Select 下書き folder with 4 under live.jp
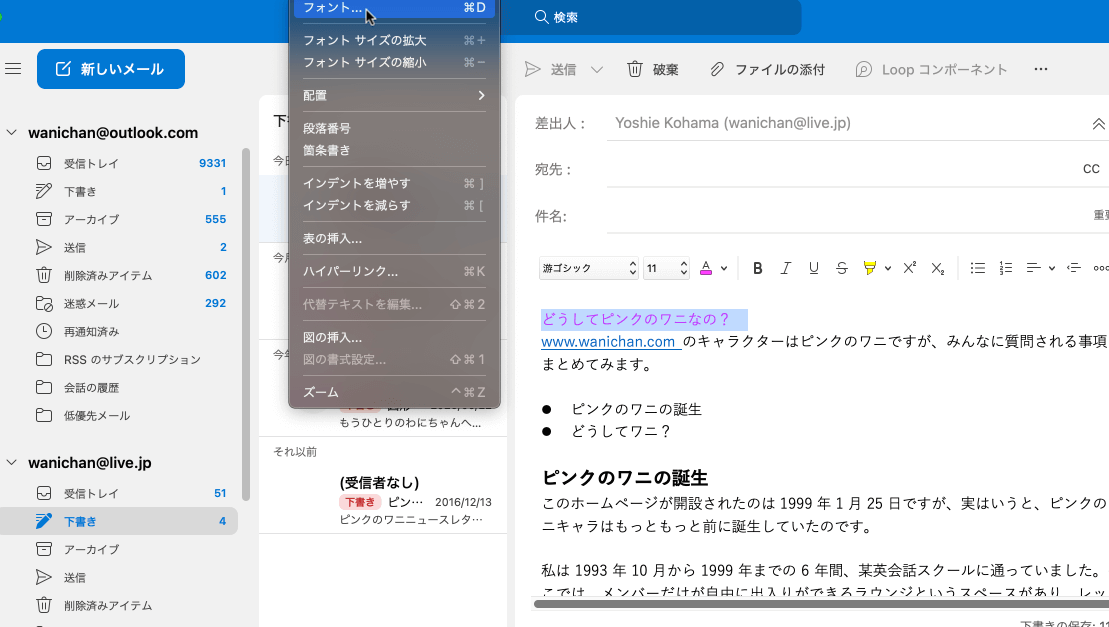Image resolution: width=1109 pixels, height=627 pixels. (x=119, y=522)
